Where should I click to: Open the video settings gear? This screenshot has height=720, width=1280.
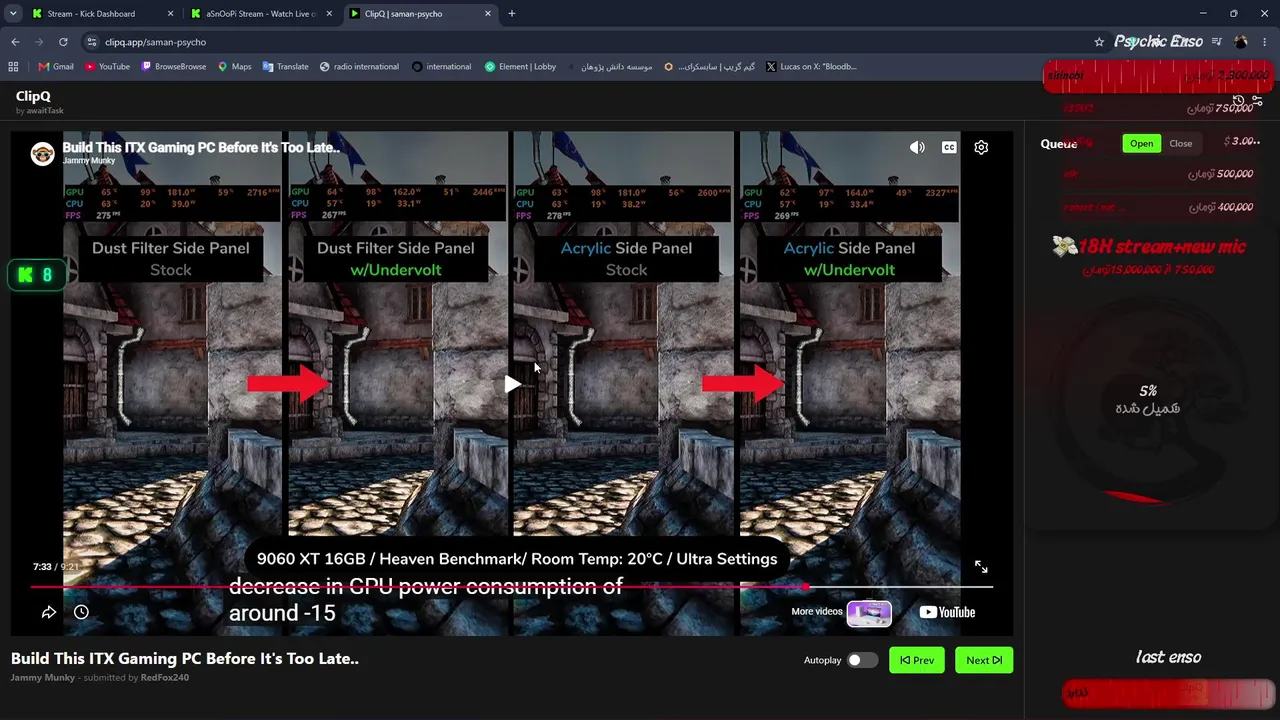pyautogui.click(x=981, y=147)
